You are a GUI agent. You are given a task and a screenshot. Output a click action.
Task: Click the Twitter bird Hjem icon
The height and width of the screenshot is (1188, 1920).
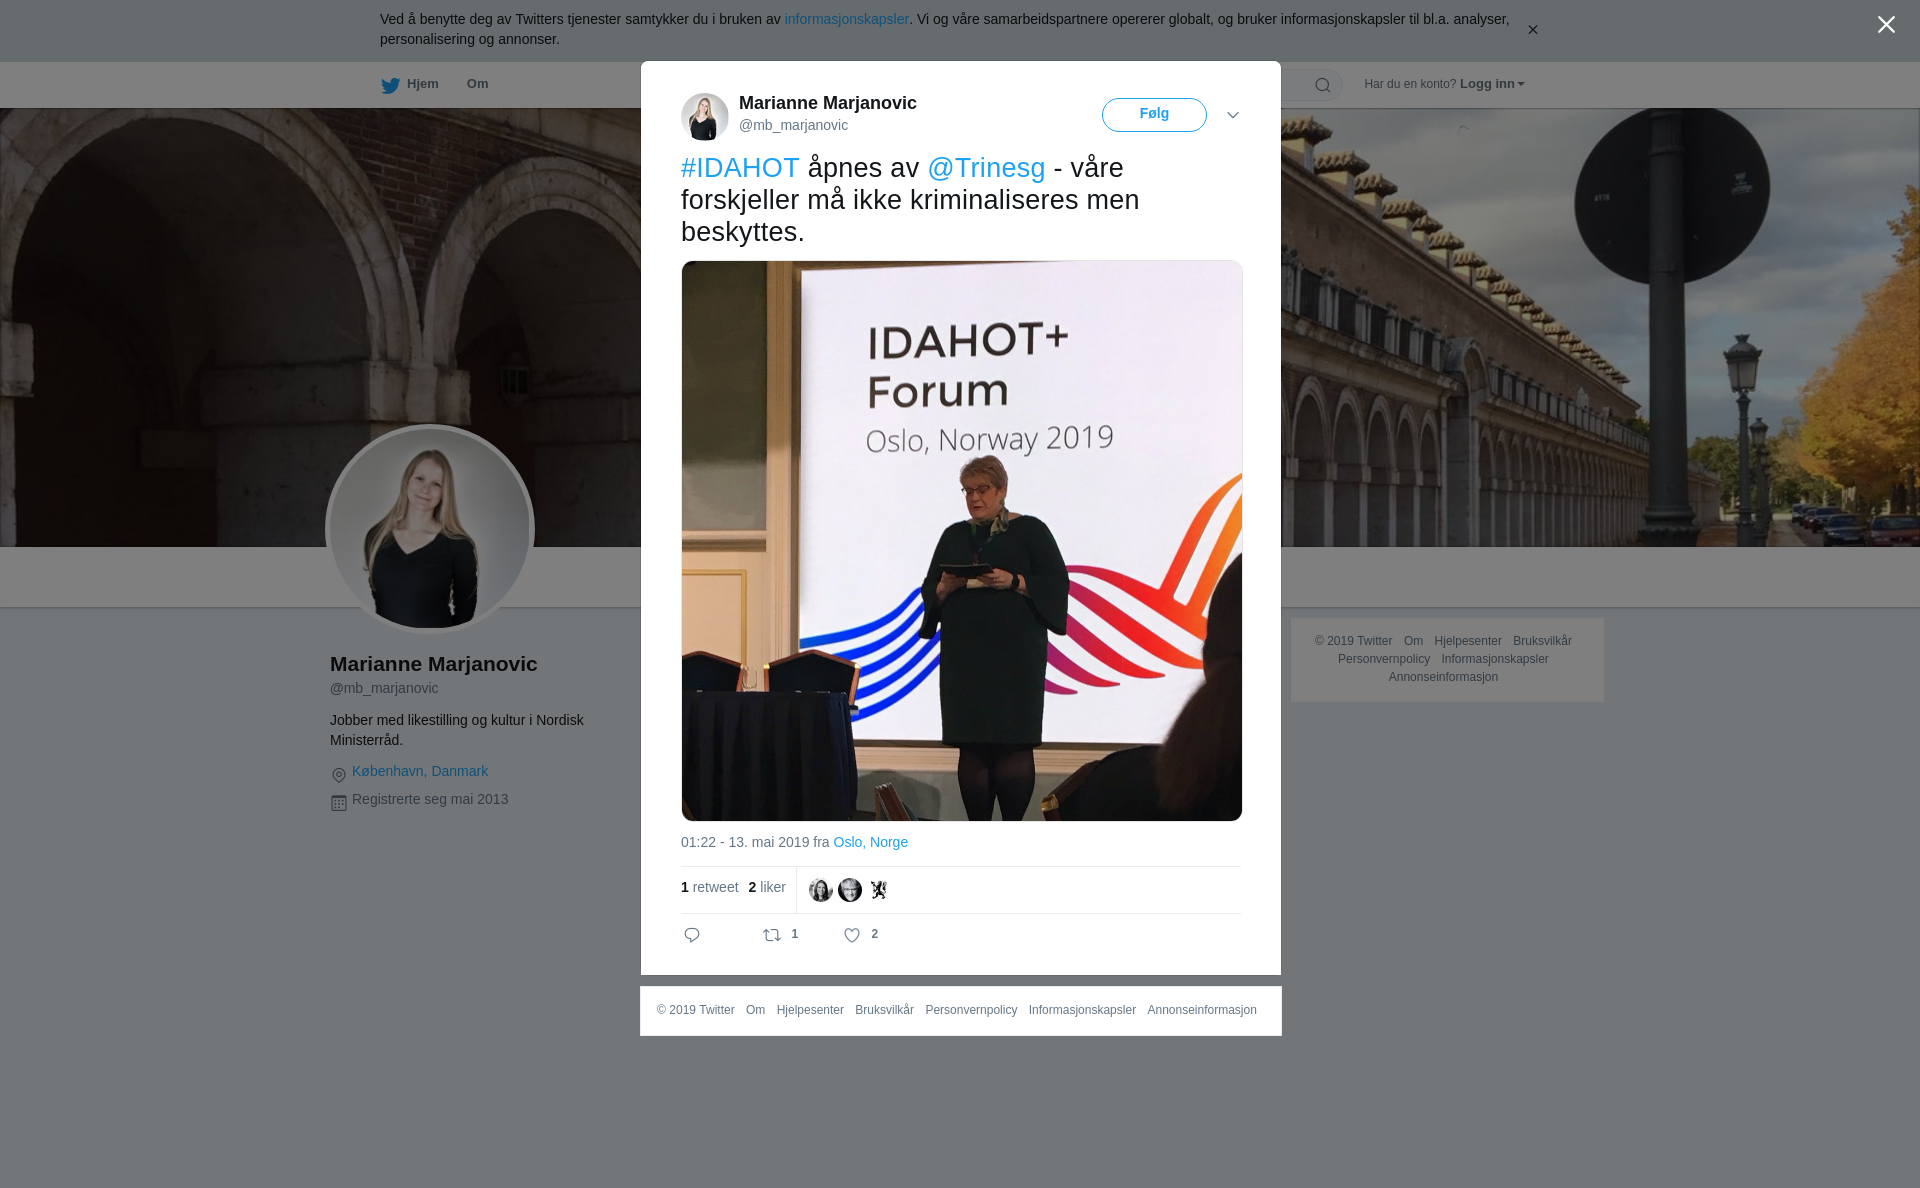[x=390, y=85]
